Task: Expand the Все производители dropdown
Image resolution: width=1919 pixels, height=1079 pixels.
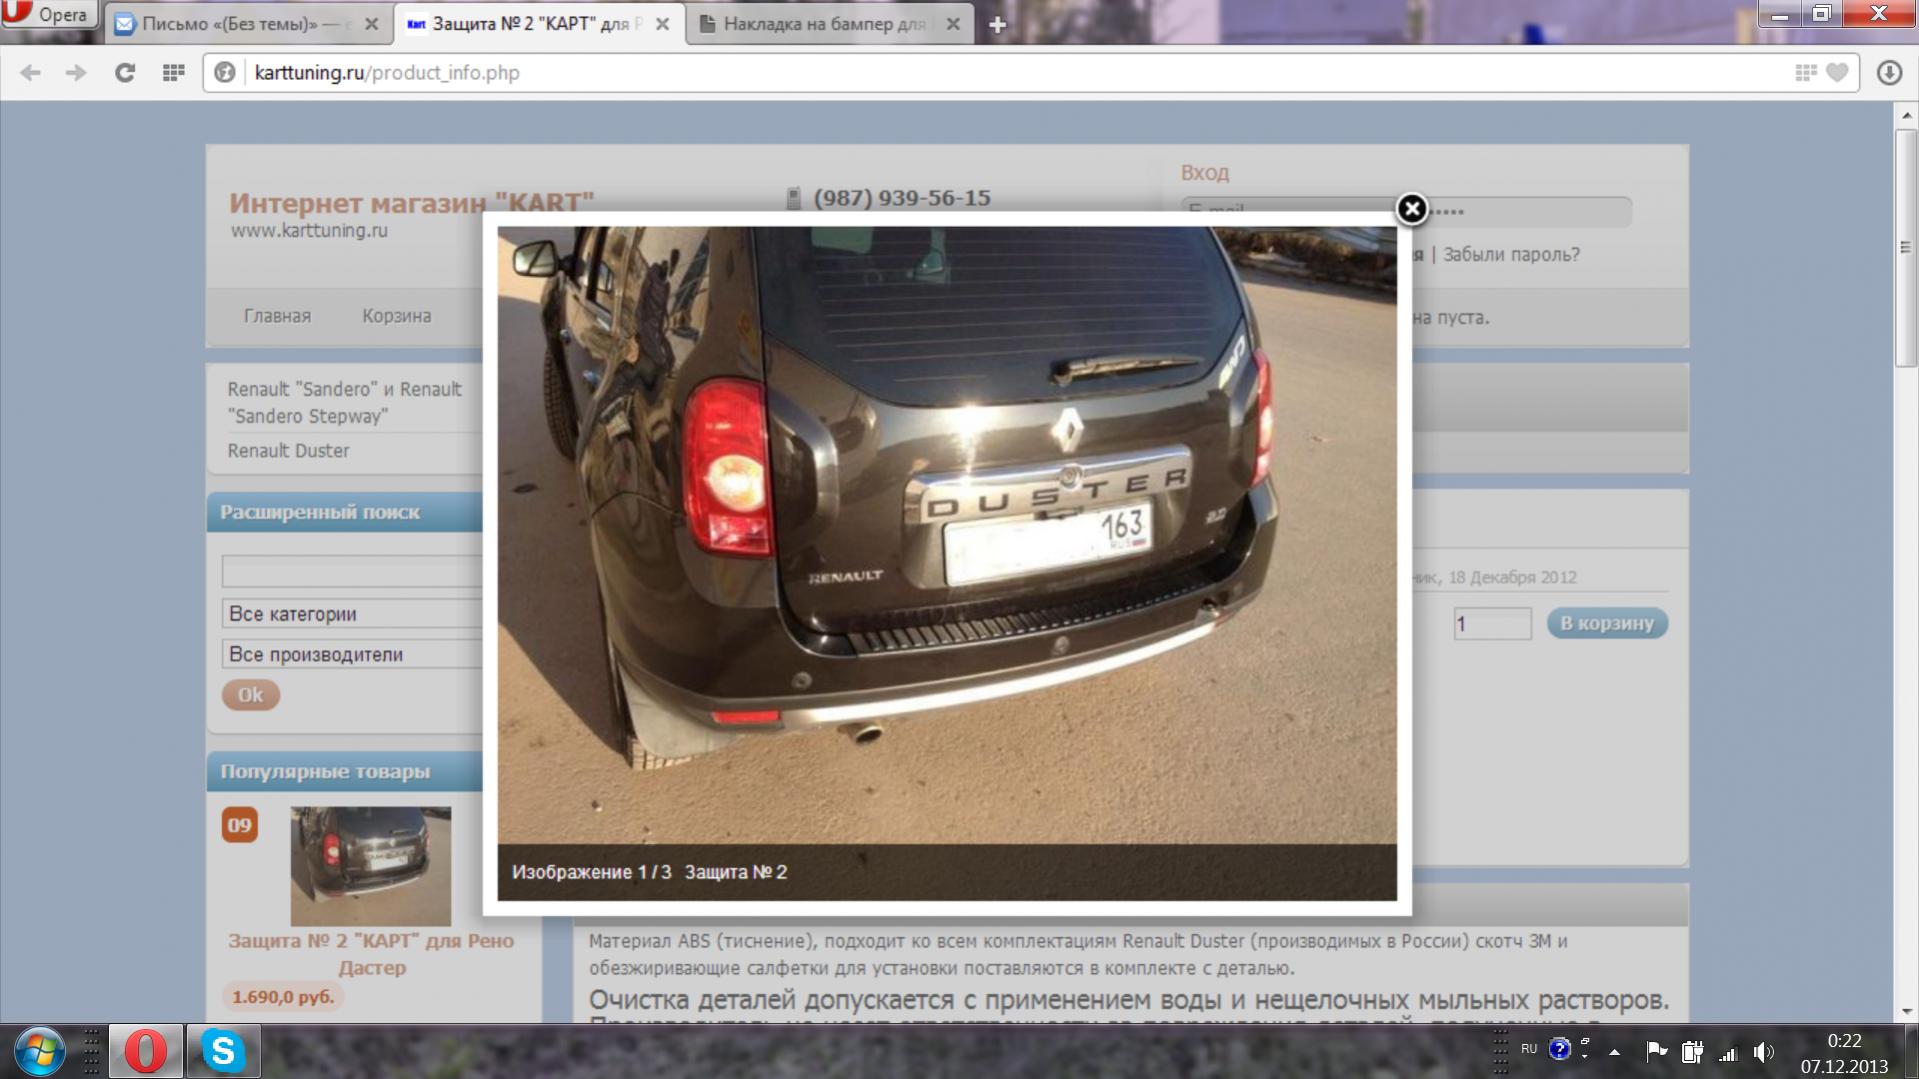Action: 352,655
